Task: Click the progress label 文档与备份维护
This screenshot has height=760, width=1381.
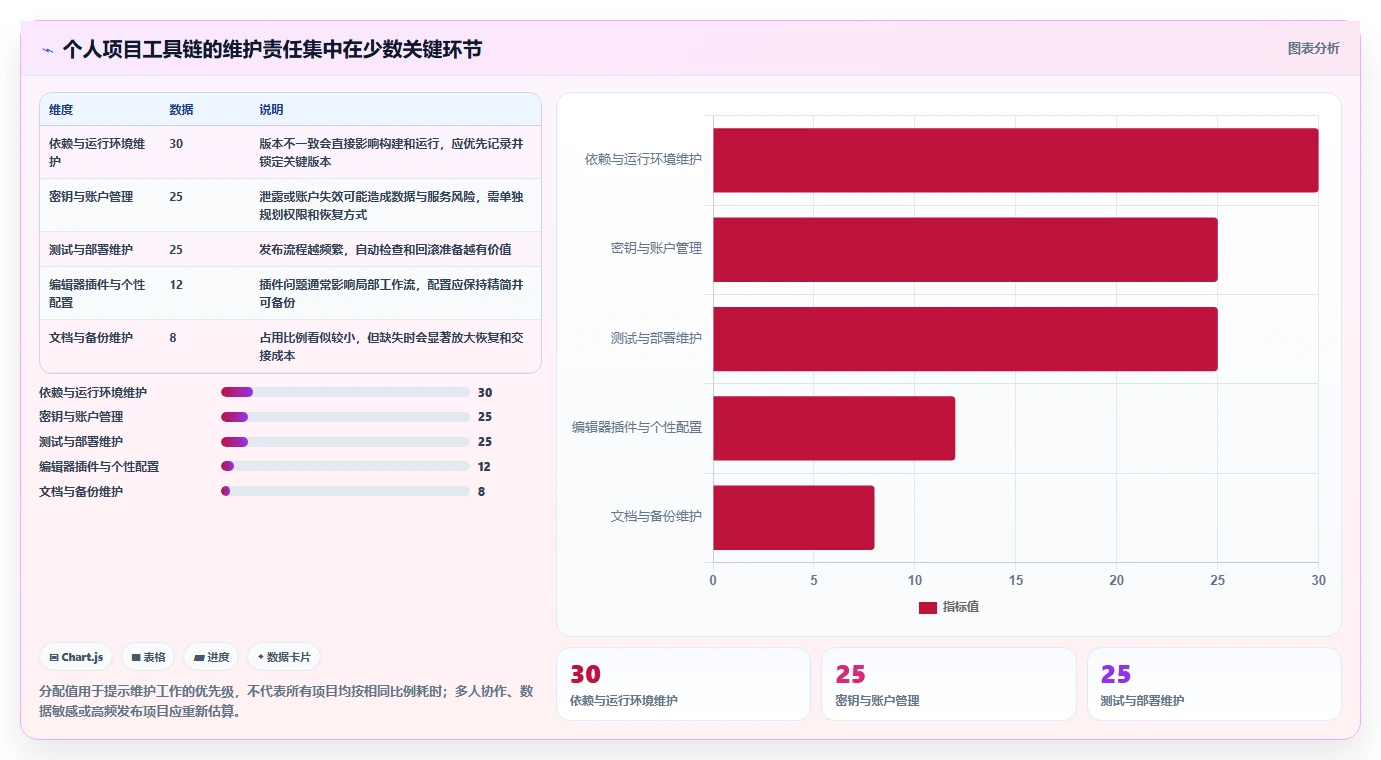Action: [x=81, y=492]
